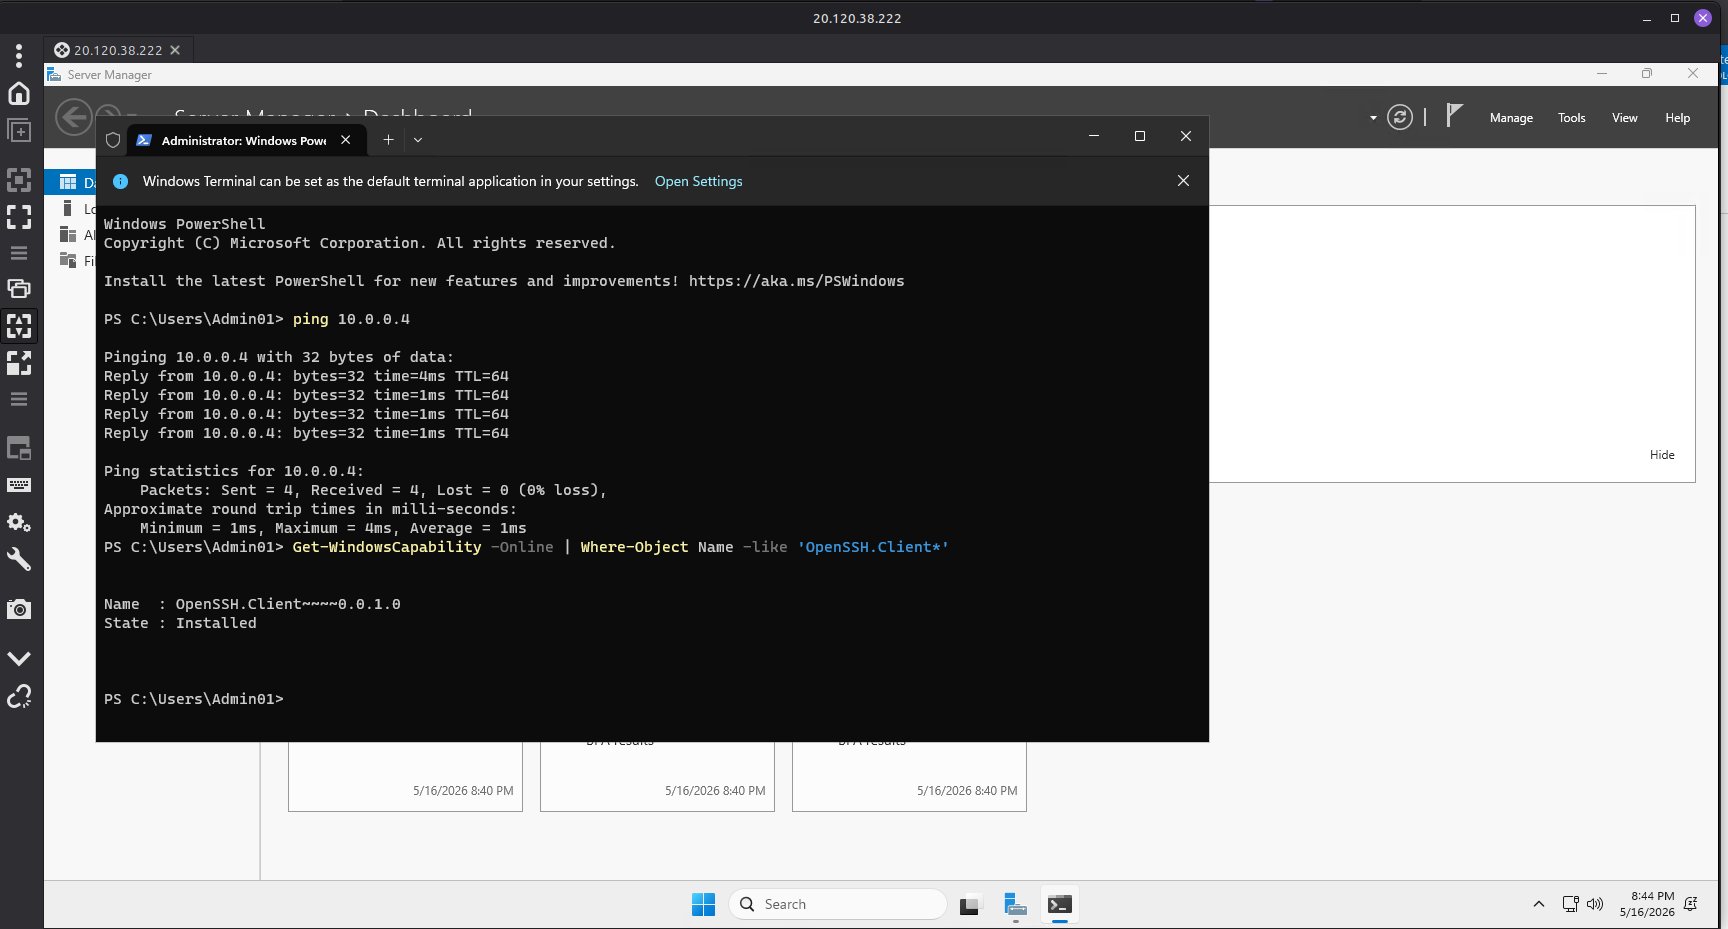The image size is (1728, 929).
Task: Click the shield icon in the Terminal title bar
Action: 113,140
